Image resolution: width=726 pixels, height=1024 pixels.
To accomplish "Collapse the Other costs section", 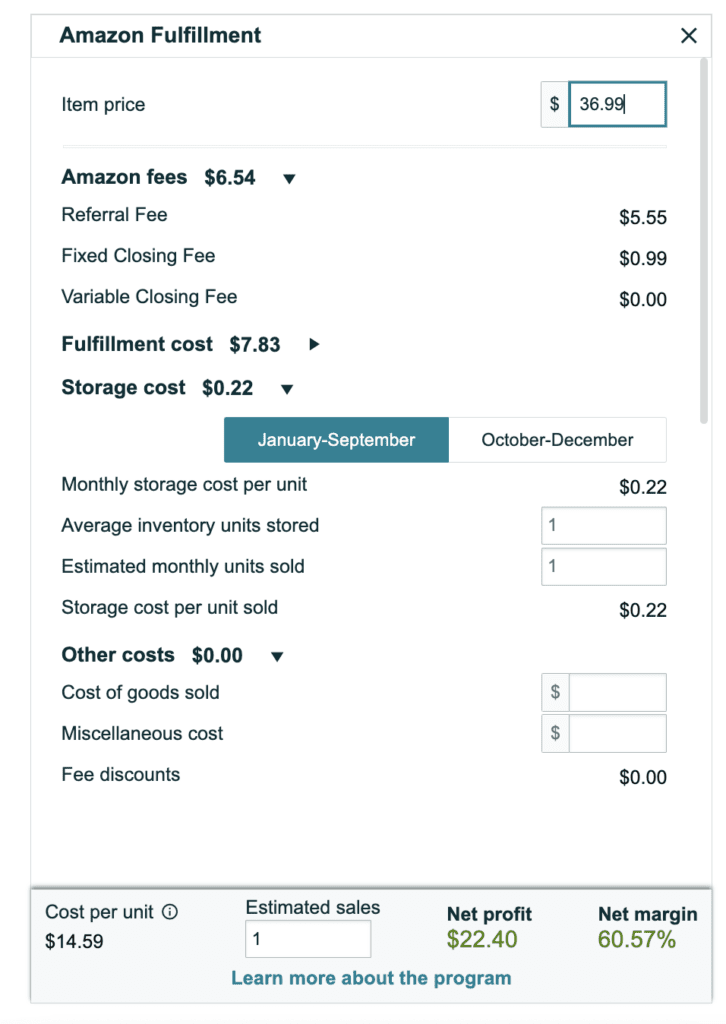I will (x=277, y=656).
